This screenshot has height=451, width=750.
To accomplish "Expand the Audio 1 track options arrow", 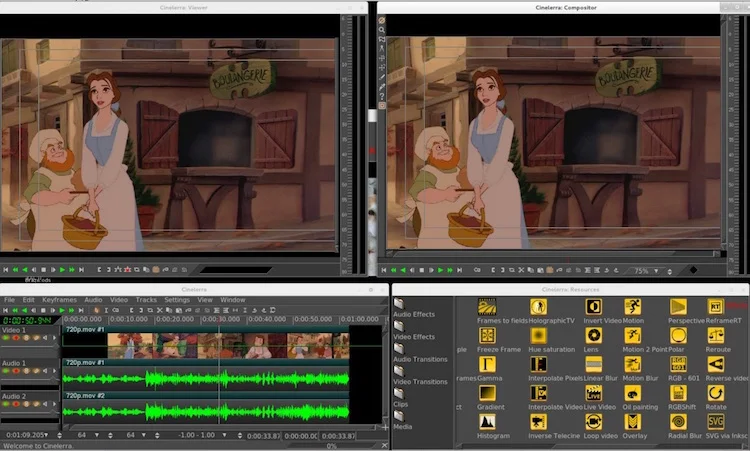I will pos(54,371).
